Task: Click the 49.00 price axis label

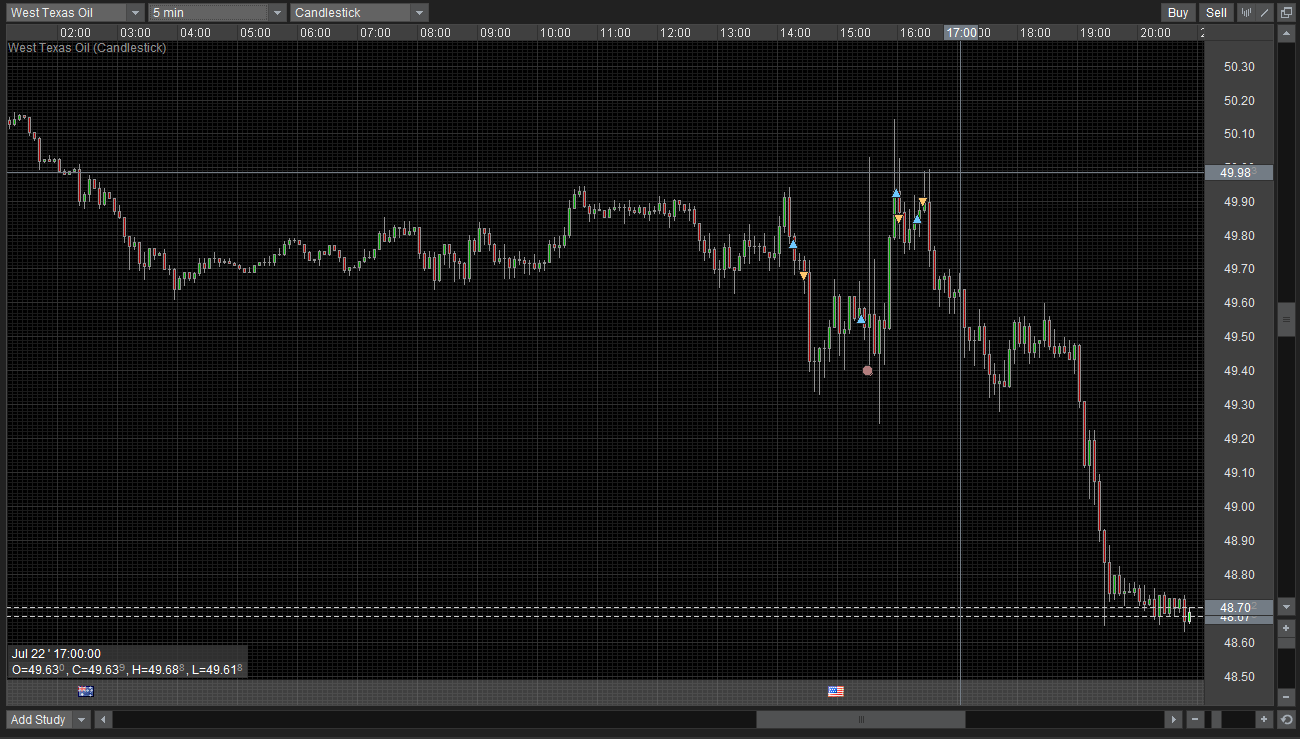Action: [x=1239, y=507]
